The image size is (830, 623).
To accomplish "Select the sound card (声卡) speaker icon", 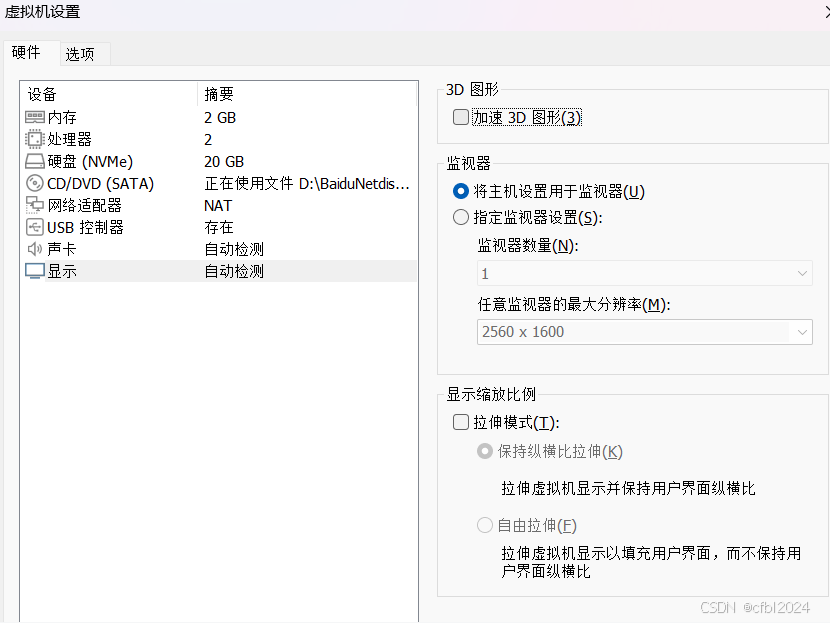I will 35,249.
